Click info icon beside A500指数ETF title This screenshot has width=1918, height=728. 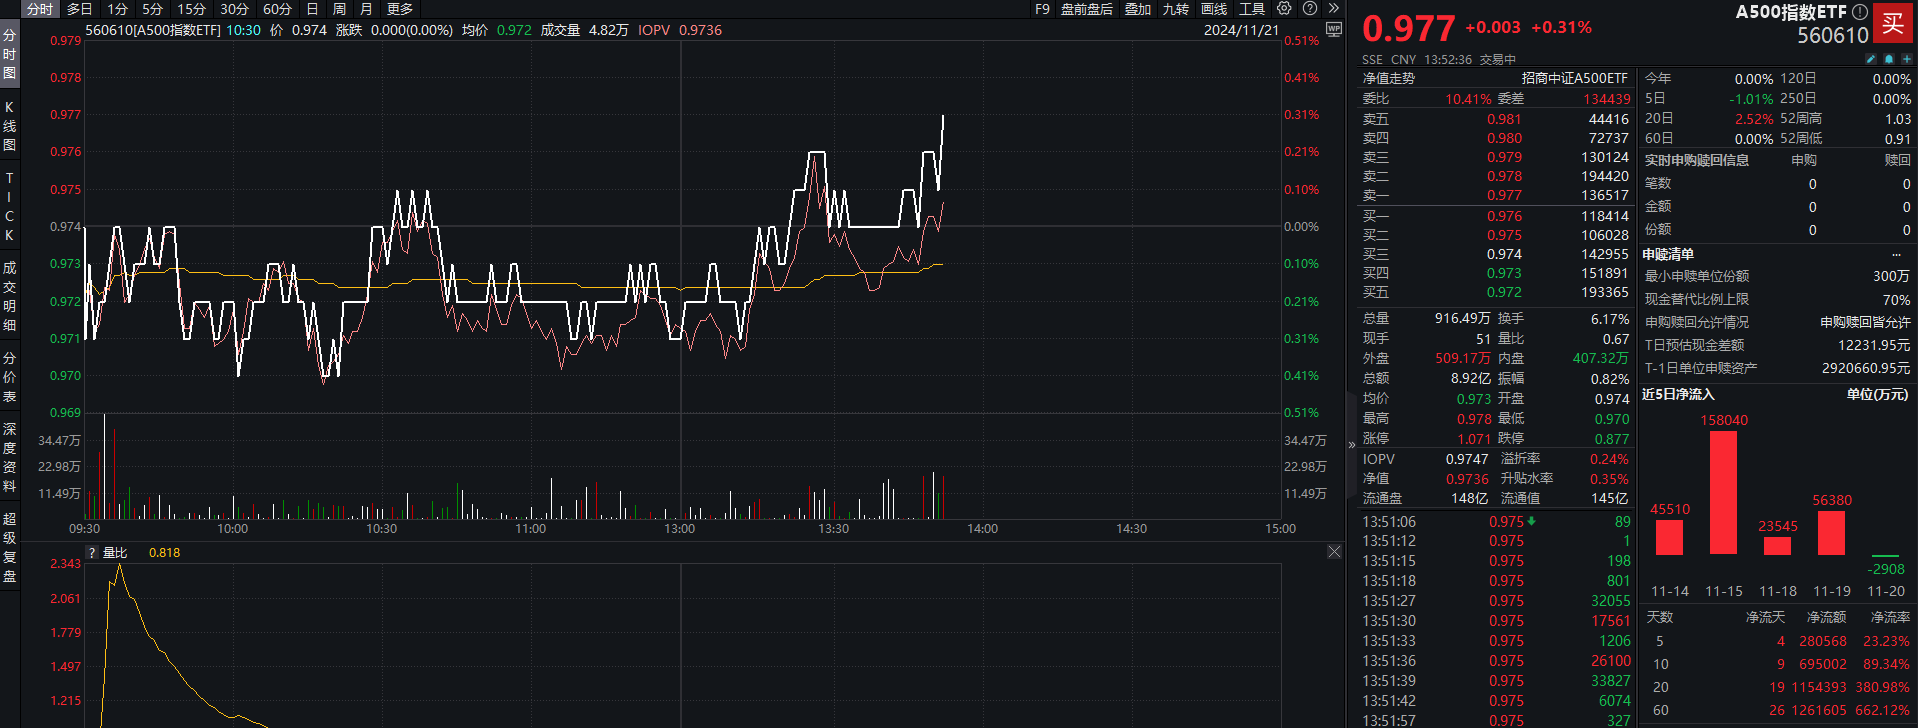[1859, 12]
